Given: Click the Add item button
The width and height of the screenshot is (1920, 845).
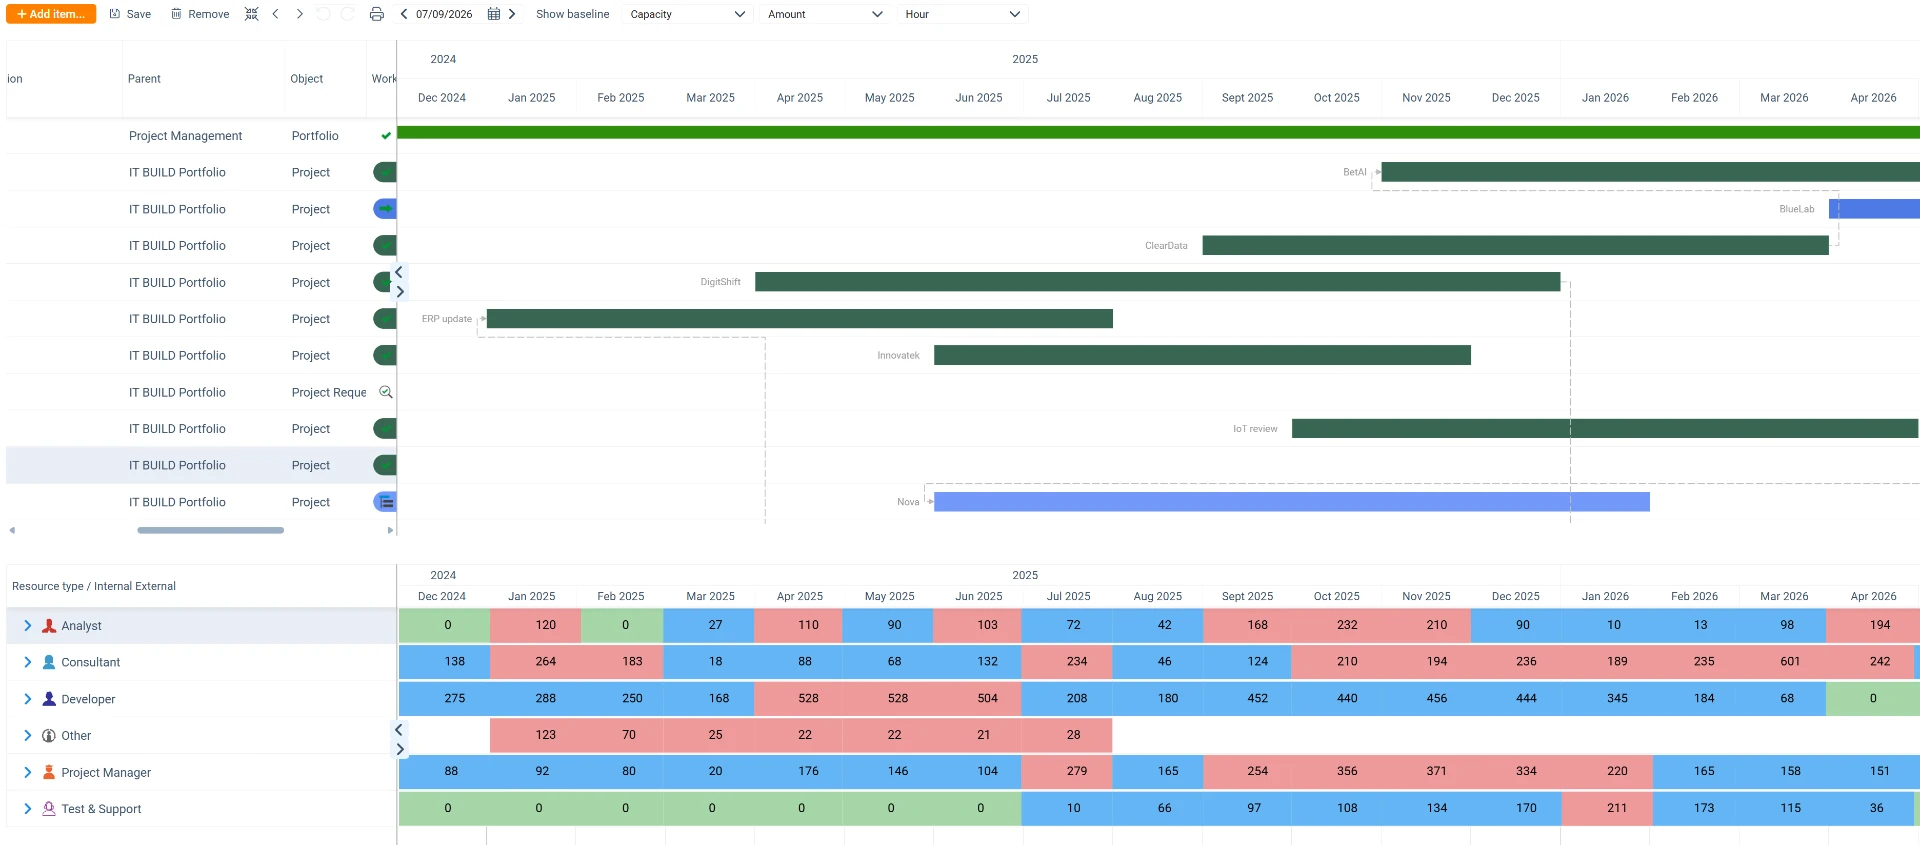Looking at the screenshot, I should 51,14.
